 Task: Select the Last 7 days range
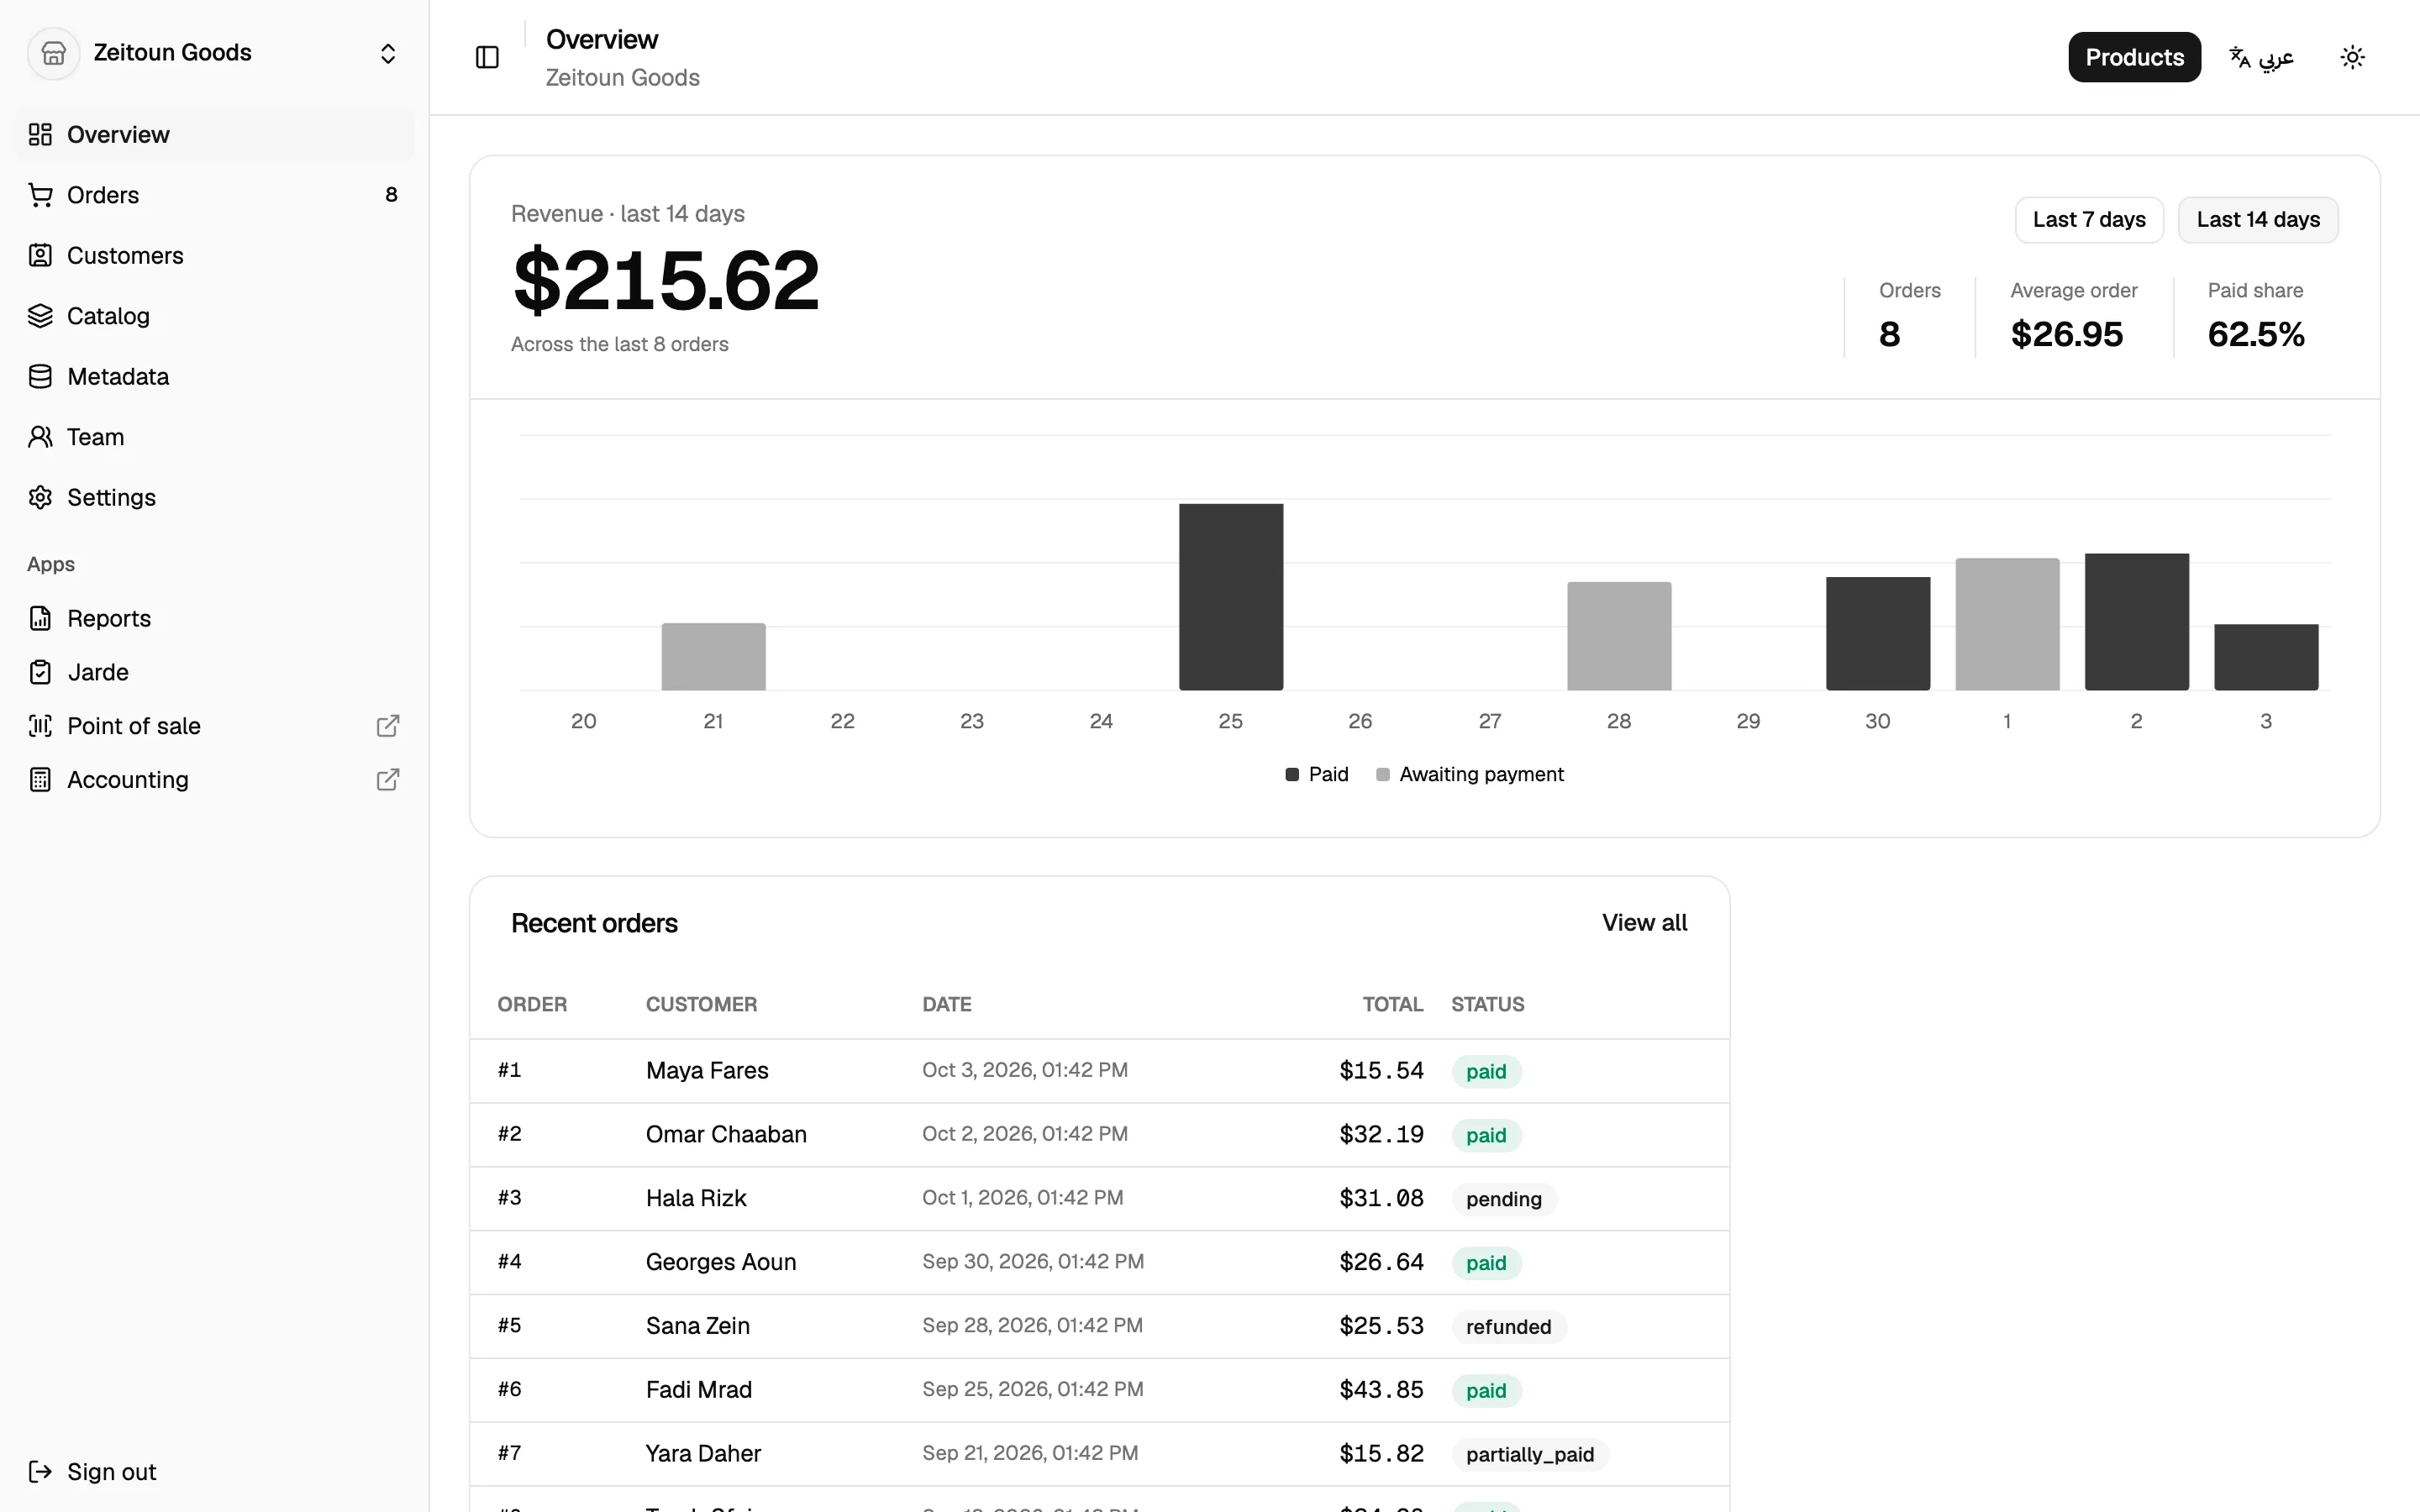pos(2089,220)
